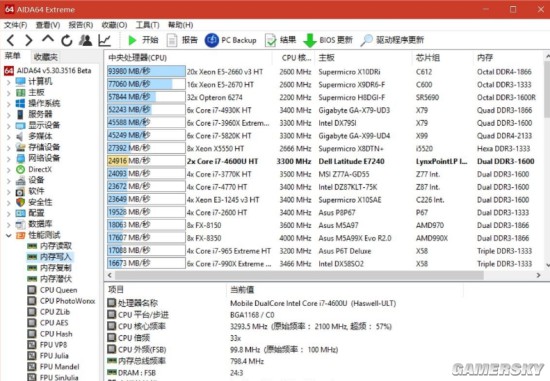The height and width of the screenshot is (381, 550).
Task: Click the 报告 toolbar button
Action: point(182,40)
